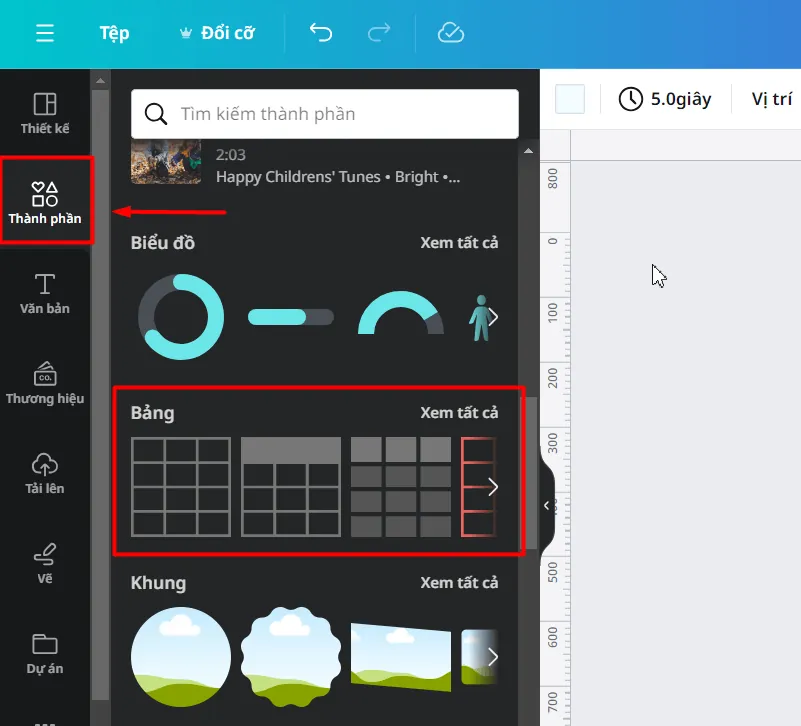Set page duration via 5.0giây button

click(x=665, y=99)
